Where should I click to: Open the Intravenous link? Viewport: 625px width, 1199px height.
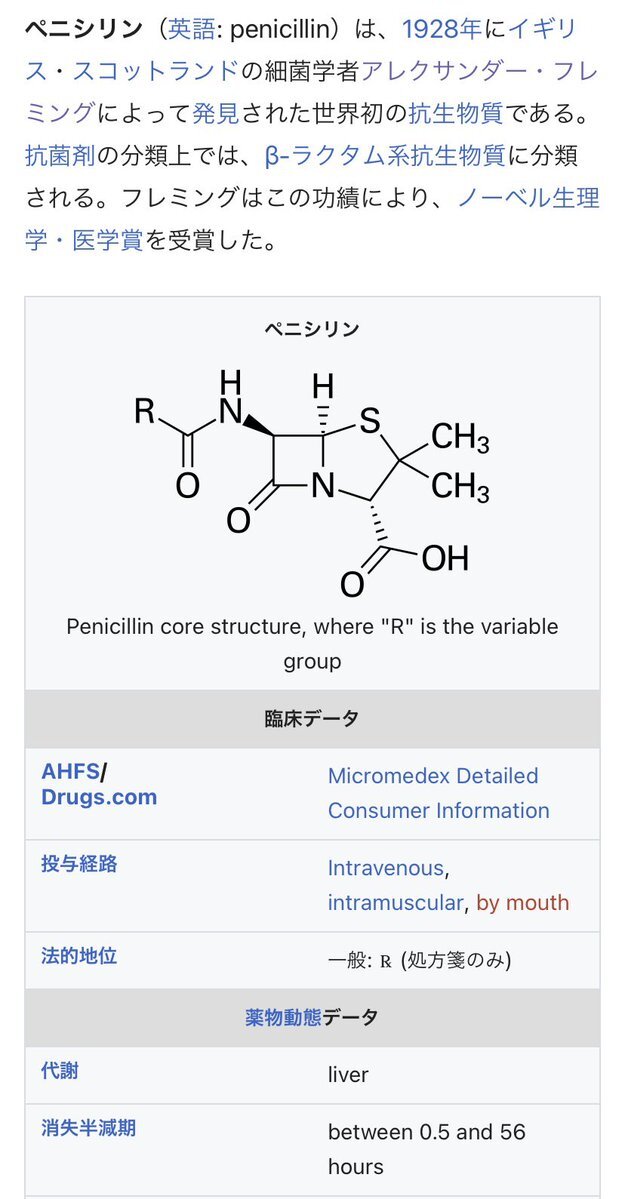[x=385, y=868]
